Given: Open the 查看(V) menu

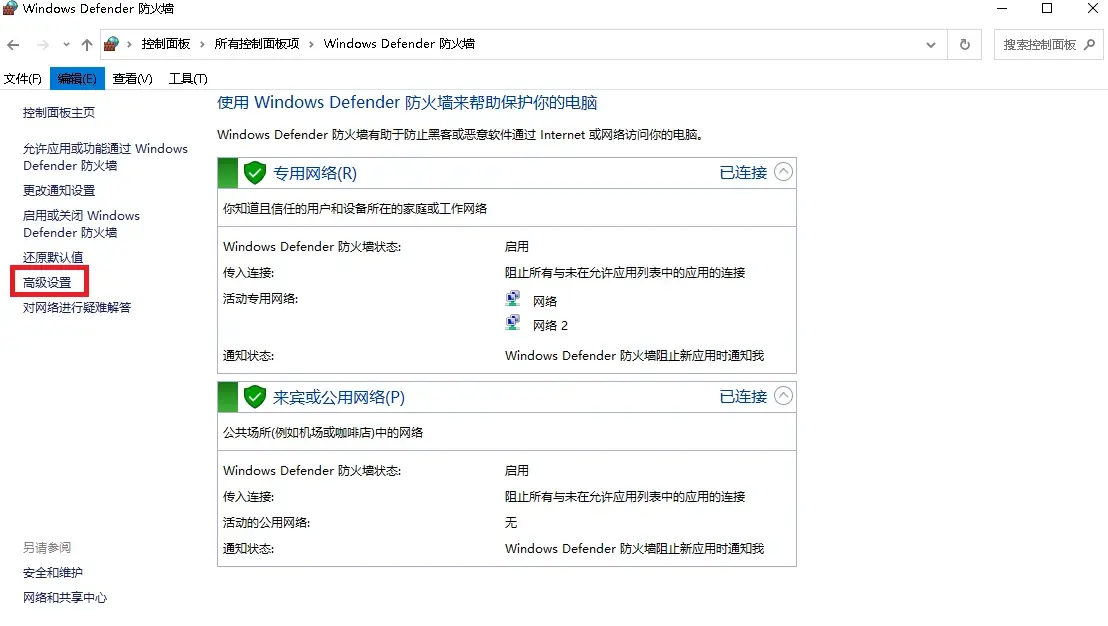Looking at the screenshot, I should pyautogui.click(x=132, y=79).
